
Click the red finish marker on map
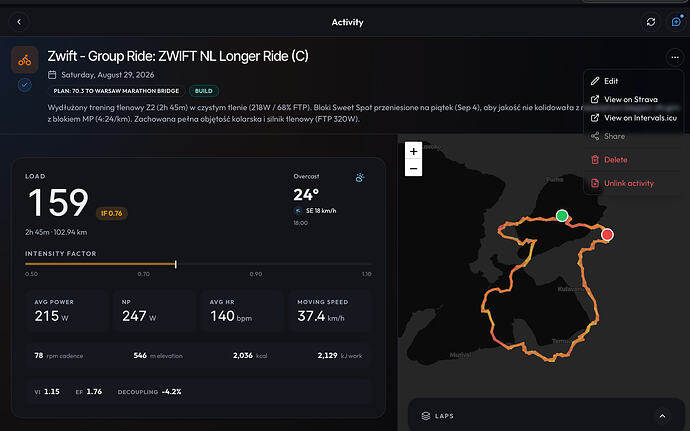pyautogui.click(x=607, y=235)
